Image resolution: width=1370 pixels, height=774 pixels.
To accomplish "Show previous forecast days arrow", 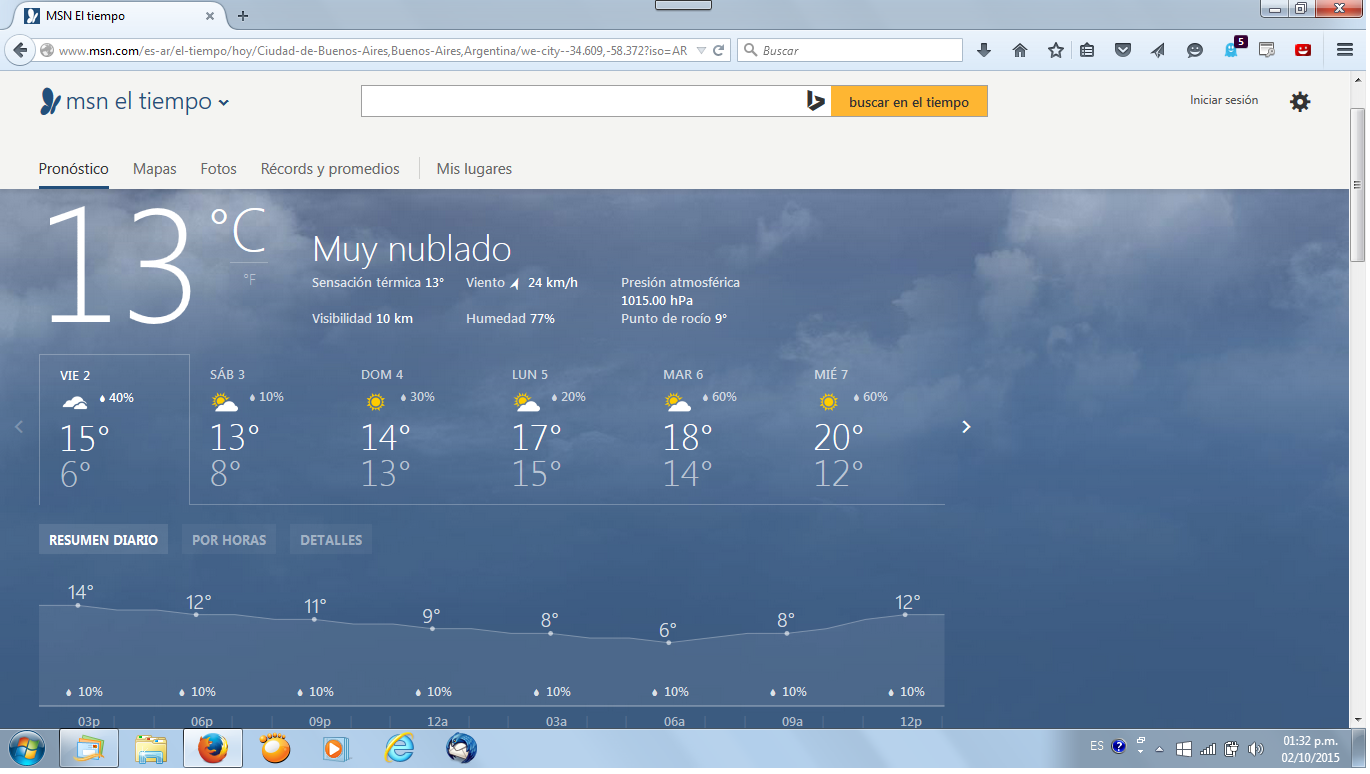I will 18,427.
